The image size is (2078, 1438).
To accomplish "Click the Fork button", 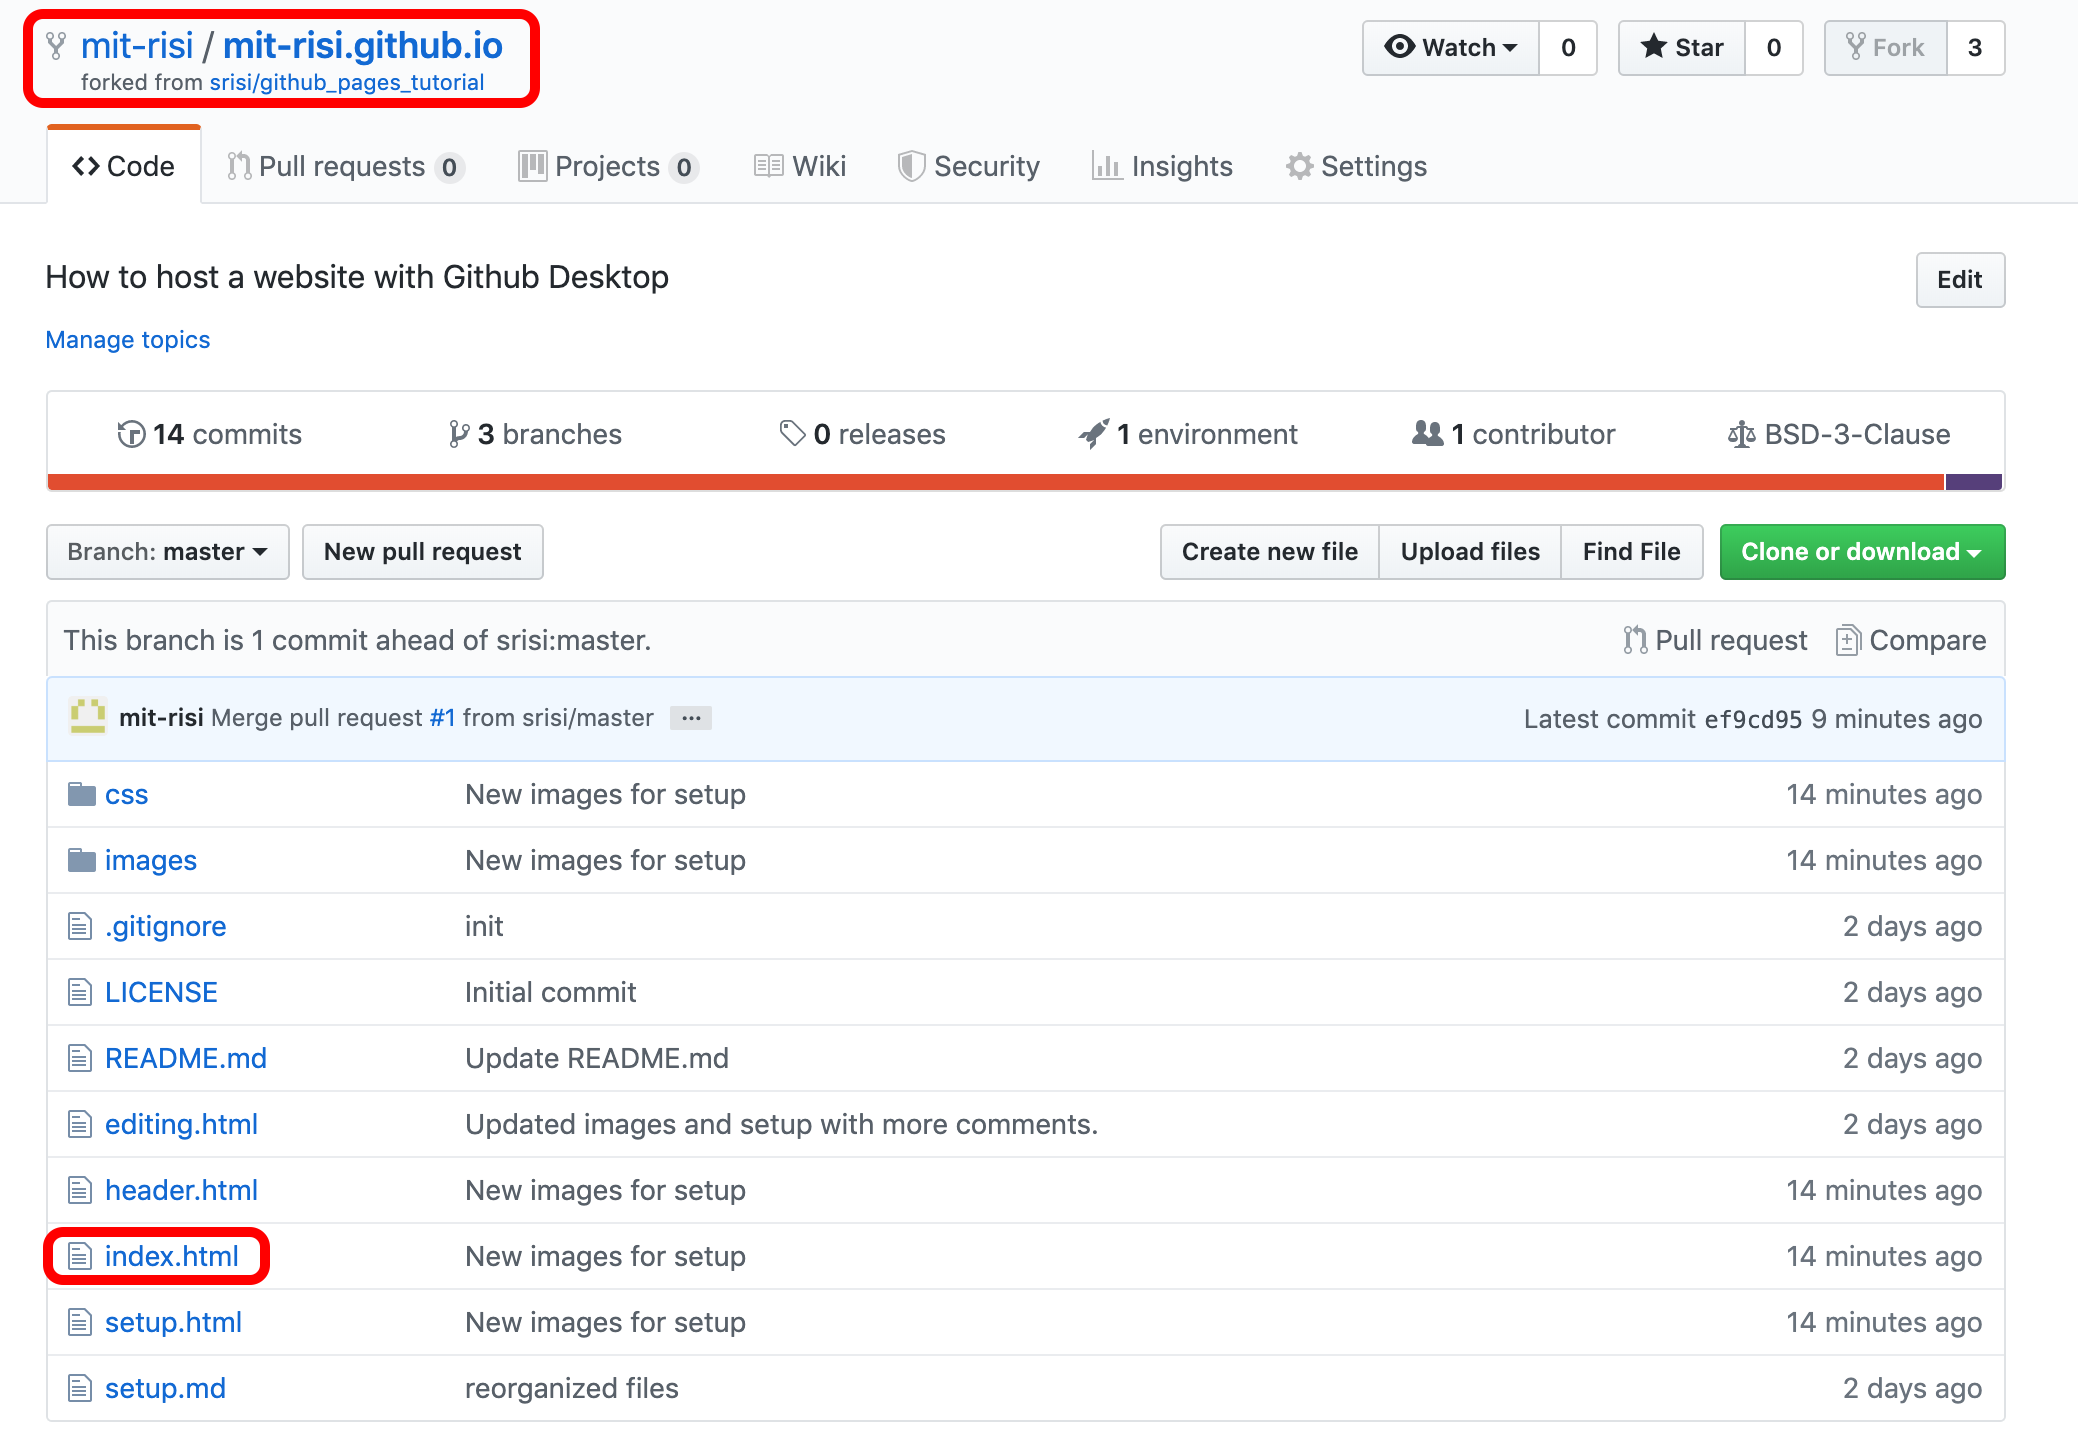I will click(x=1886, y=48).
